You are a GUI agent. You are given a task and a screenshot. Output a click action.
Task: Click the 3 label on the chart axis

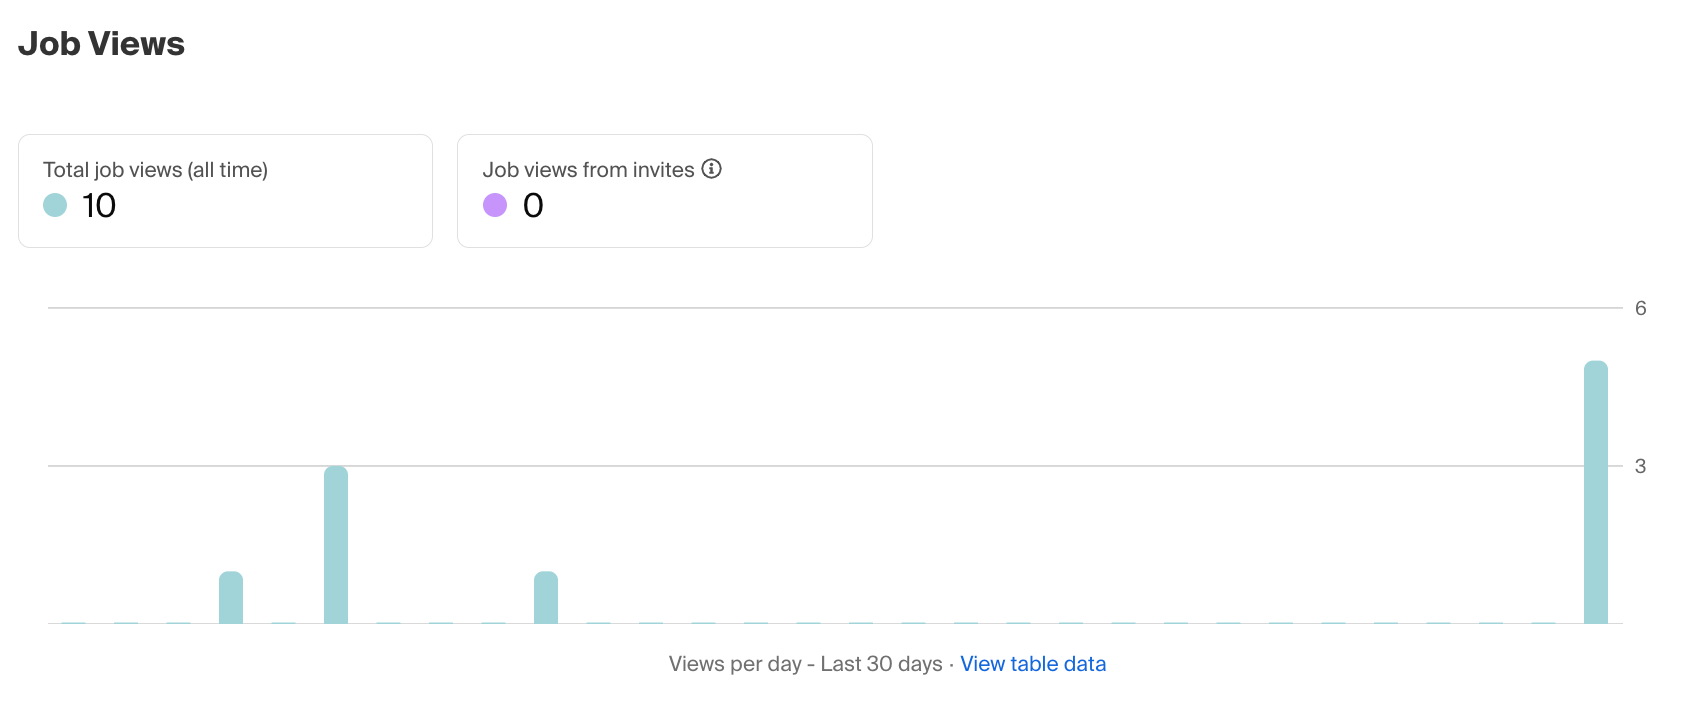click(1640, 466)
